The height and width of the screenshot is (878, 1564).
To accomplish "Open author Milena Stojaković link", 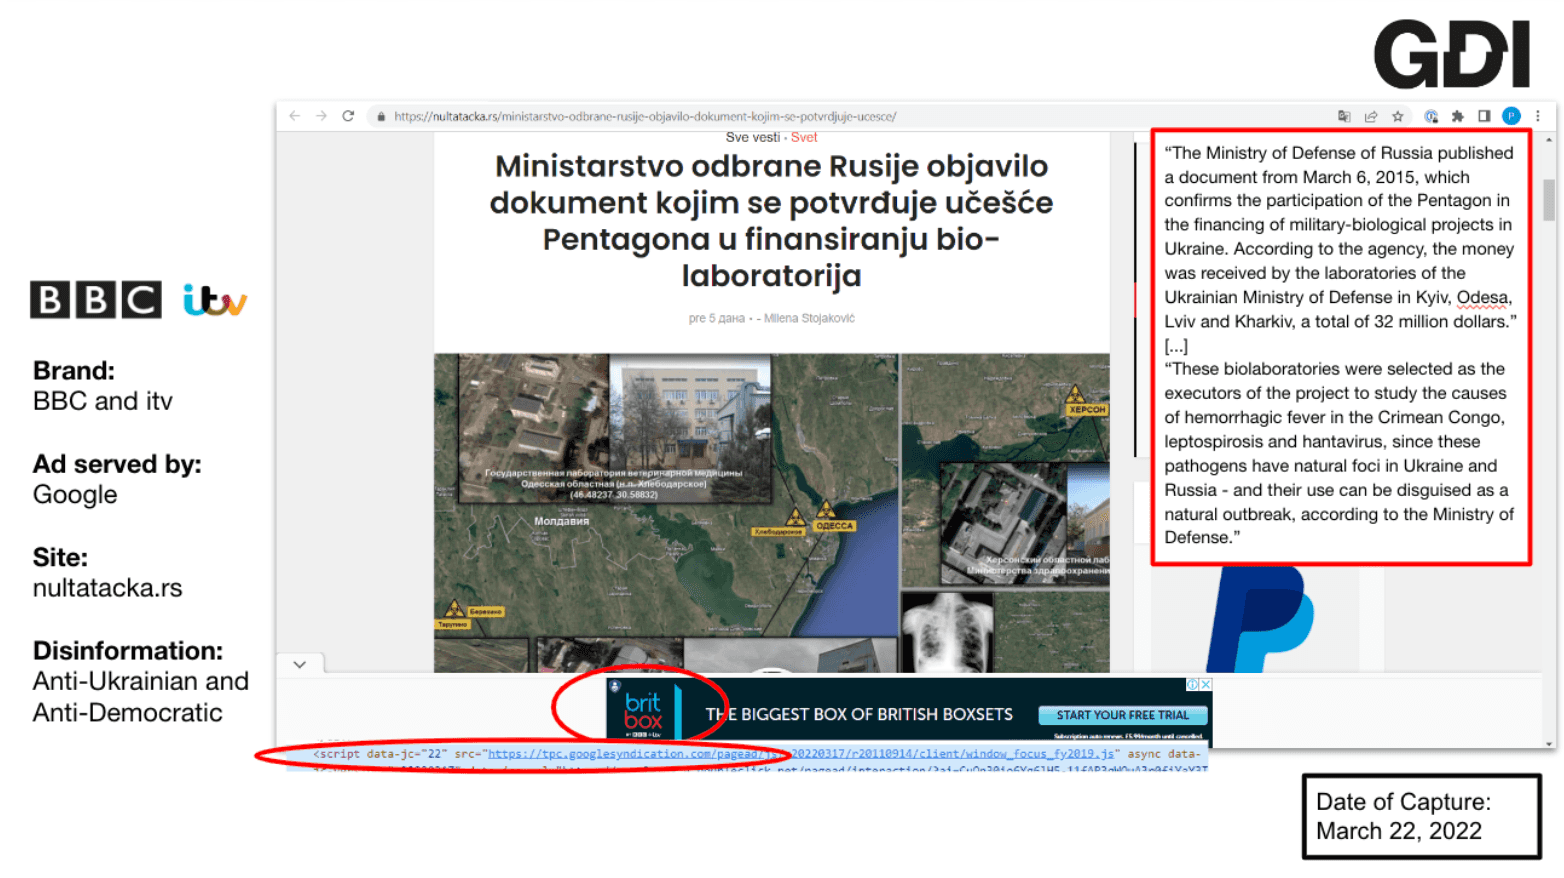I will pos(809,318).
